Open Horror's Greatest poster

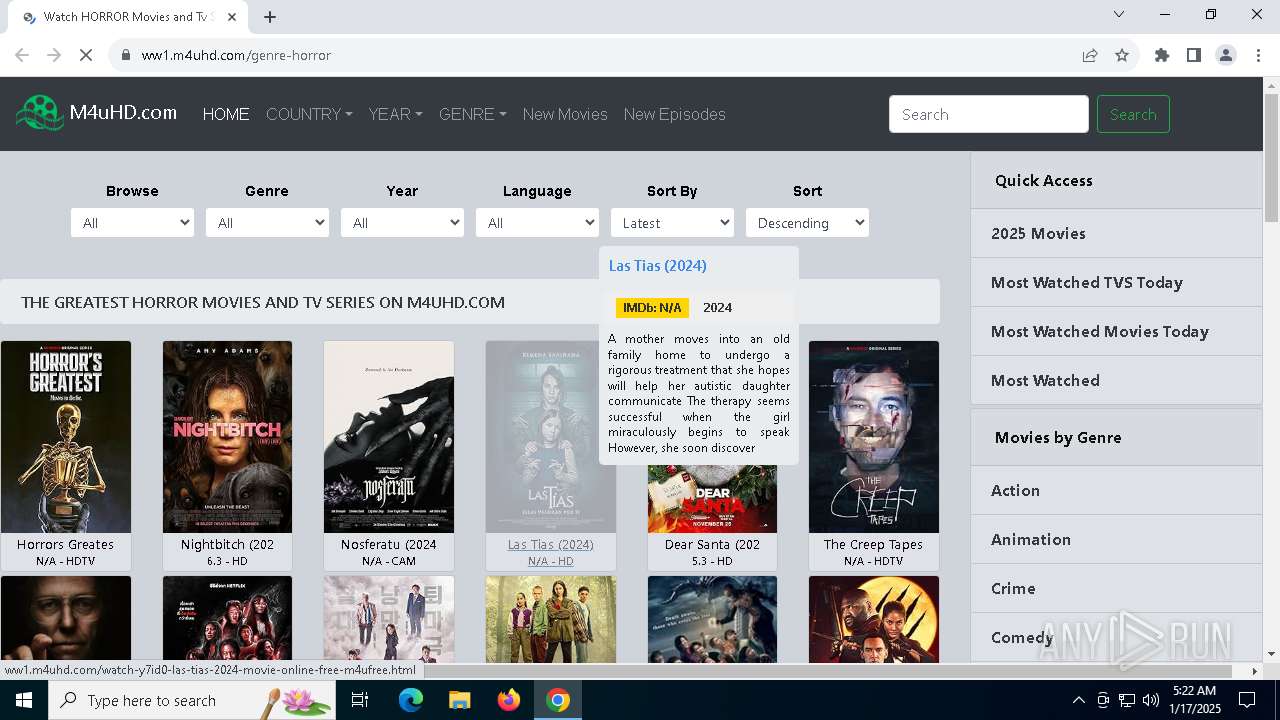(66, 437)
